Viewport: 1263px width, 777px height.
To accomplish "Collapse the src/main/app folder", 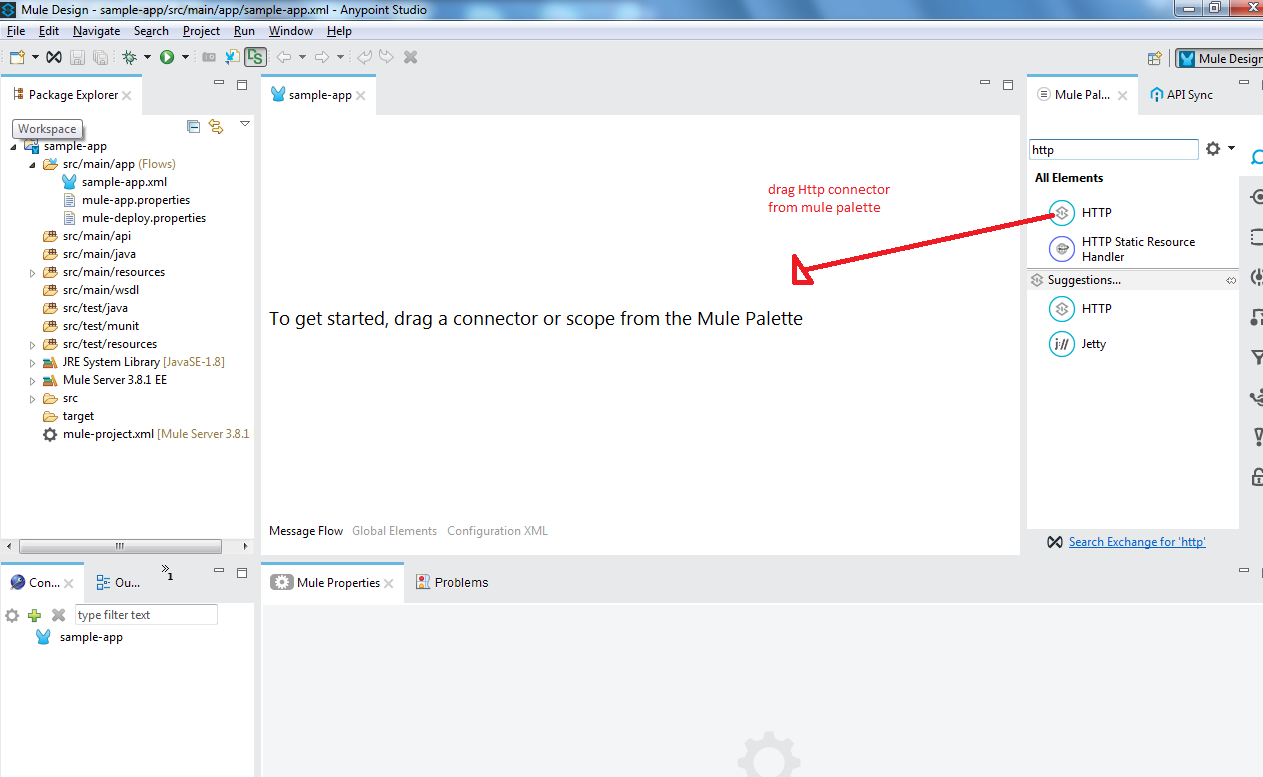I will point(32,165).
